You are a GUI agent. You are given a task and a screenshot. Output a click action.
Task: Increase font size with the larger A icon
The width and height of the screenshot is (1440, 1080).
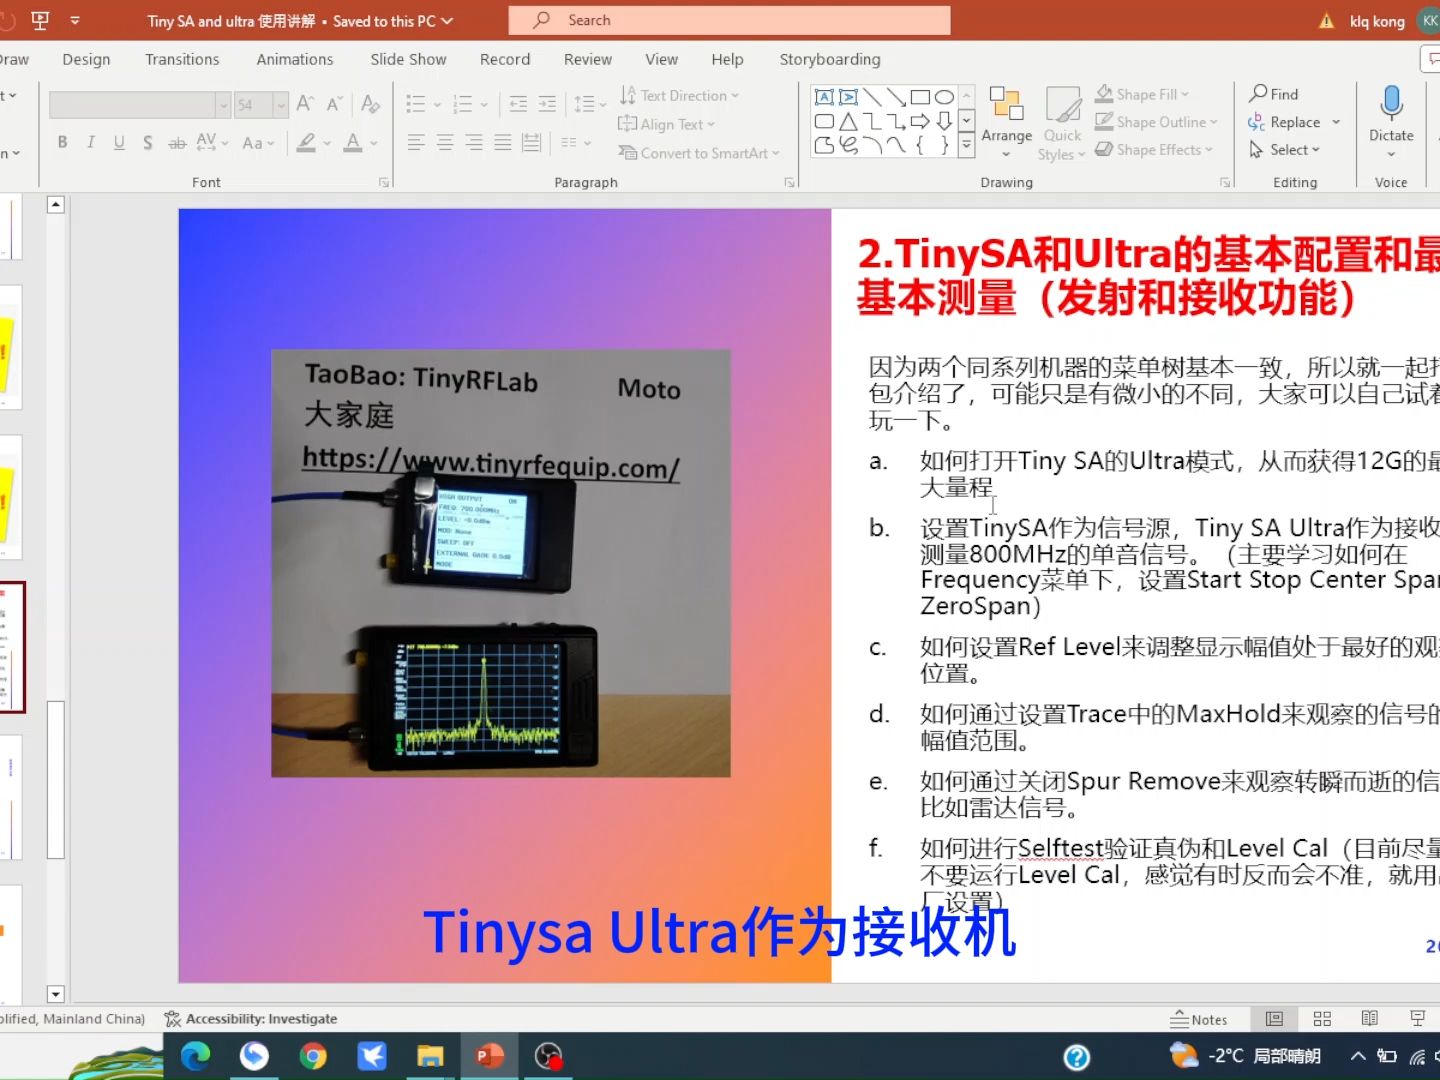coord(306,104)
